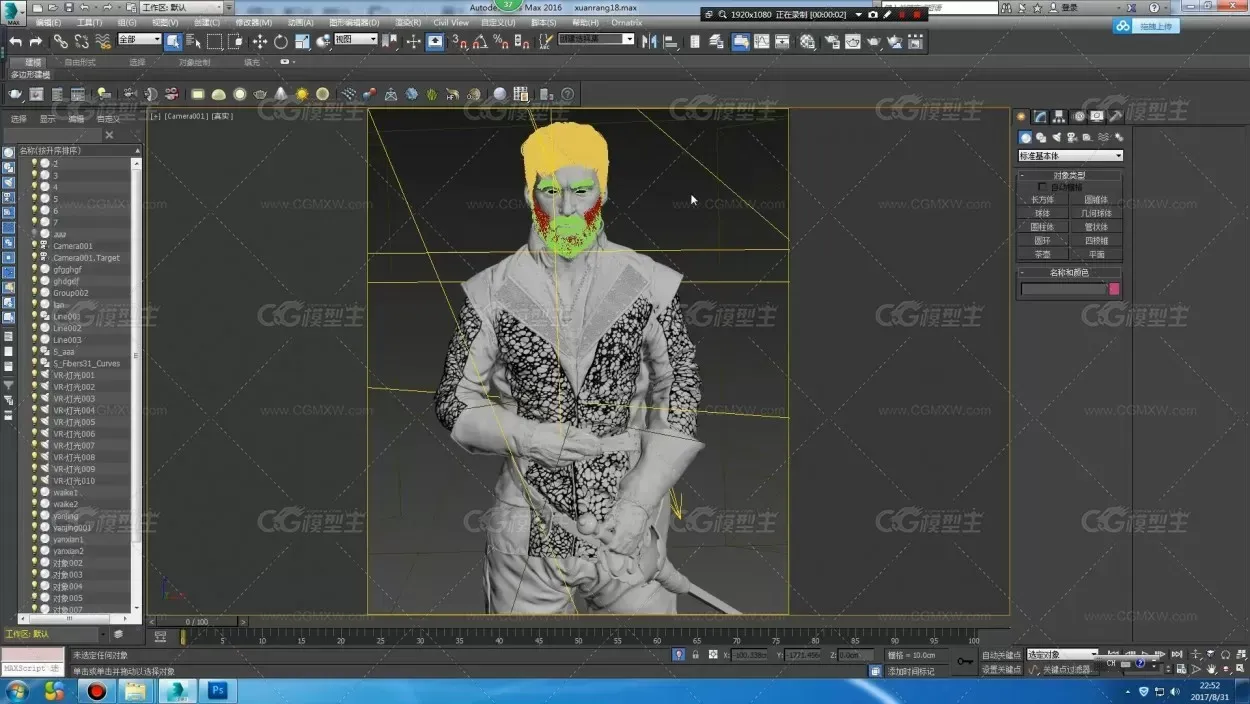Click the 管状体 button

coord(1096,227)
